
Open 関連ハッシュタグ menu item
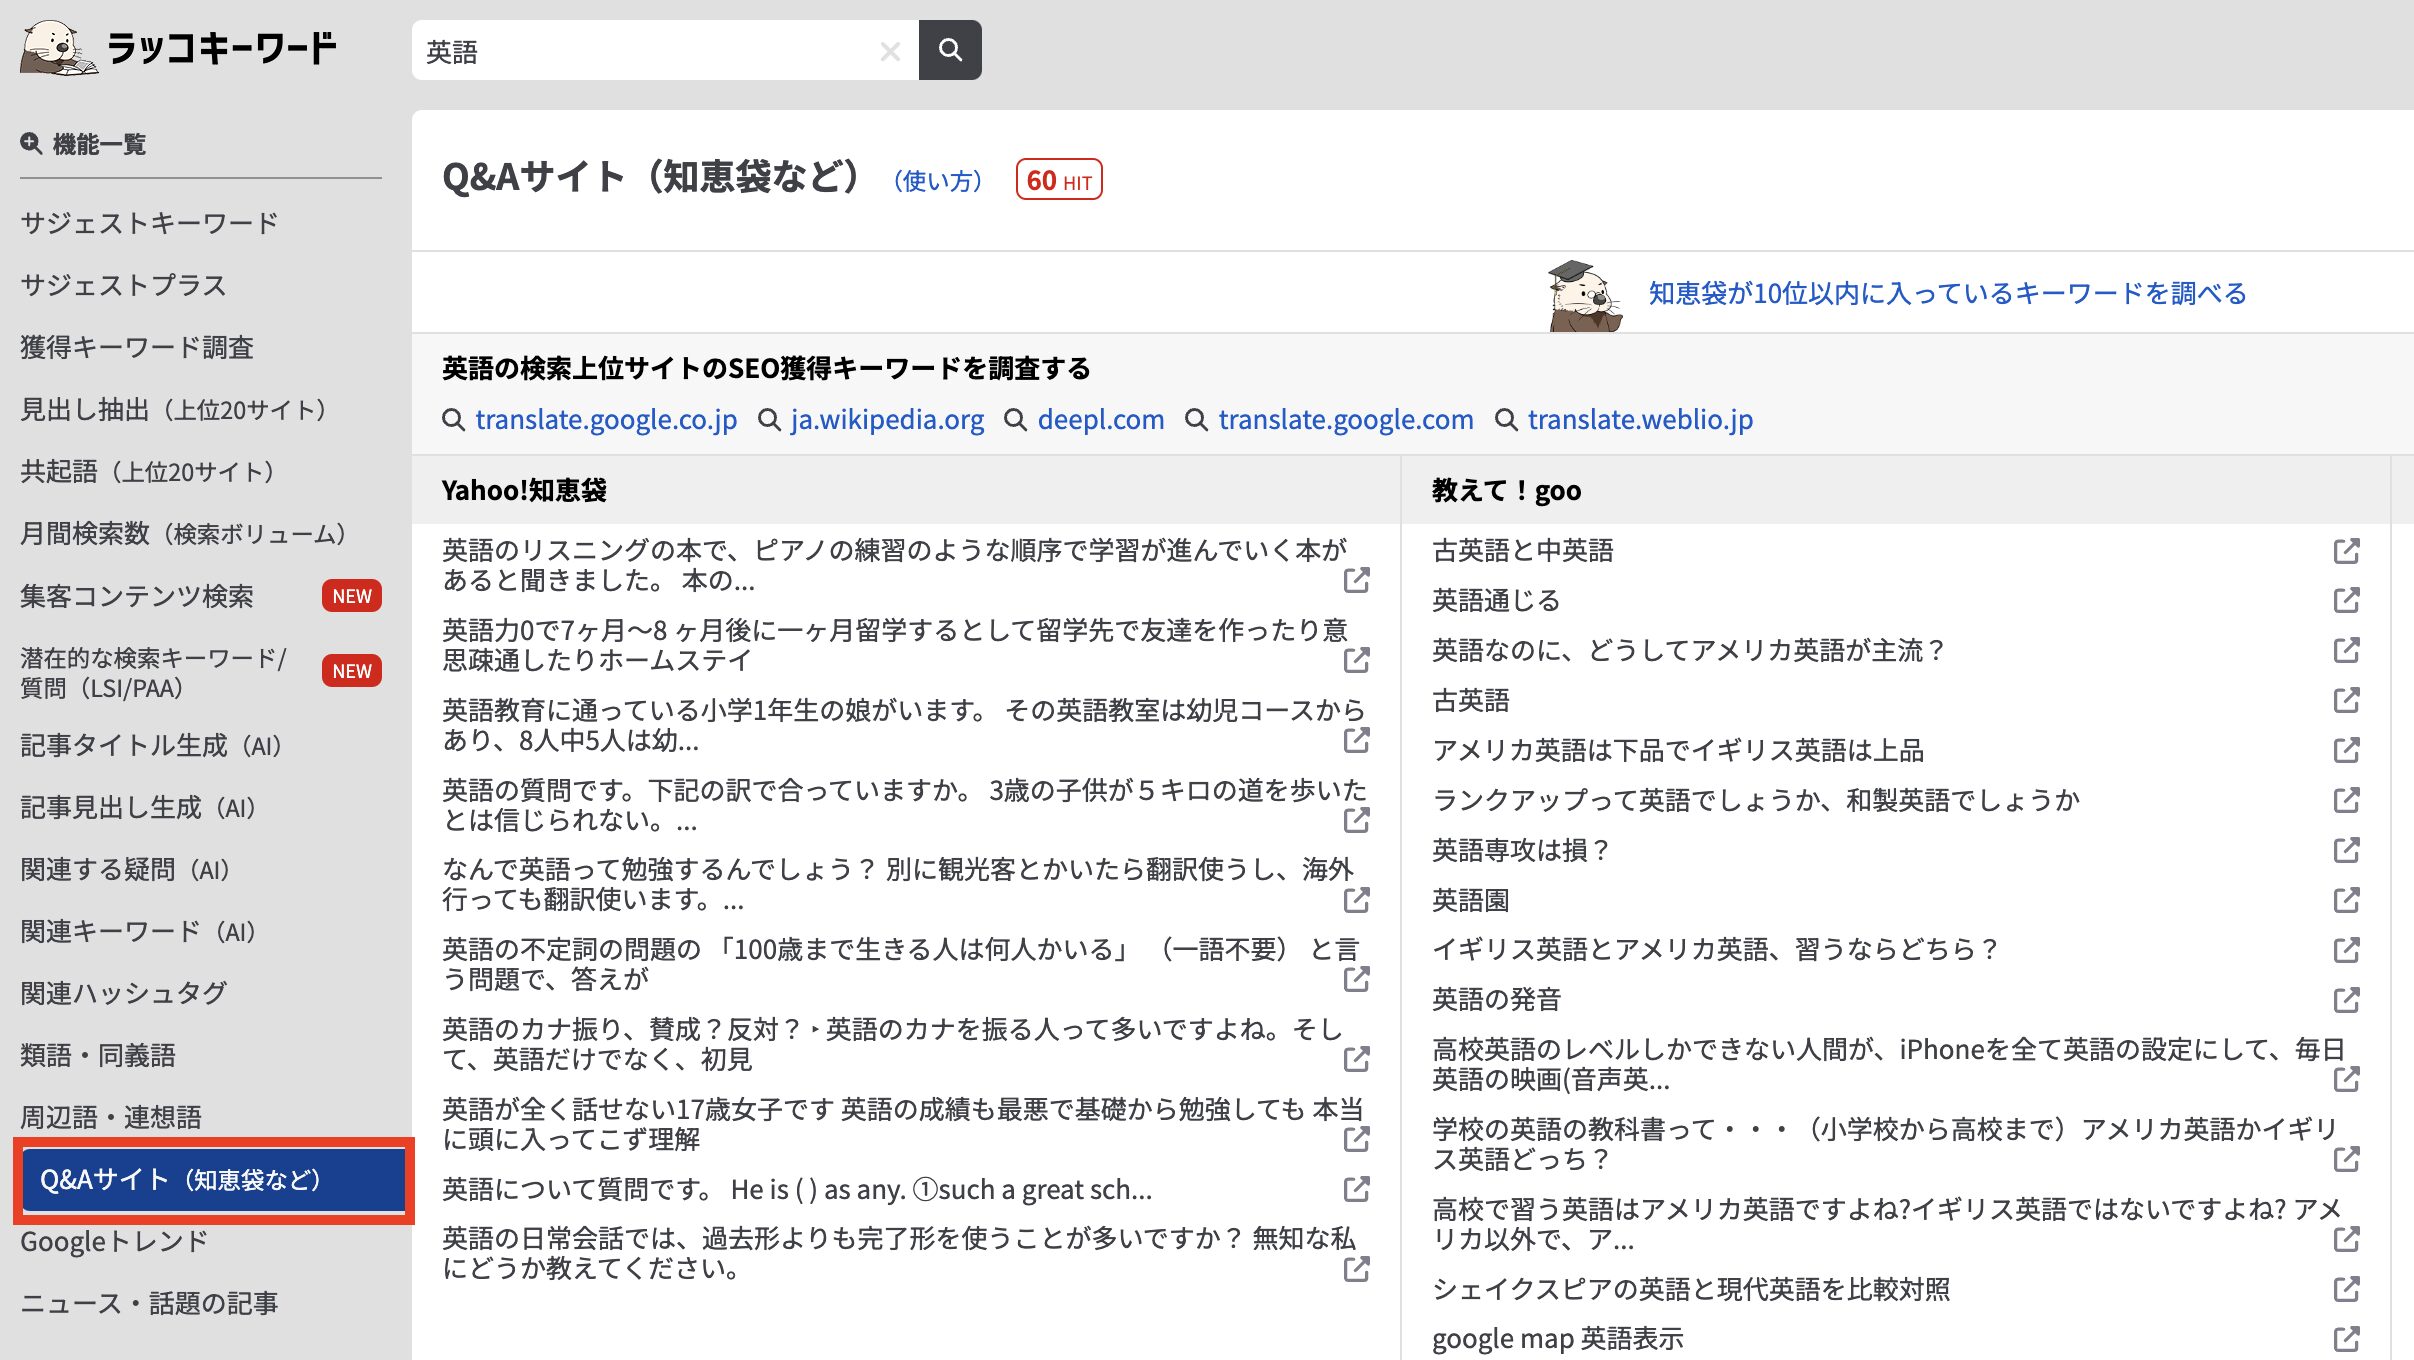[x=124, y=993]
